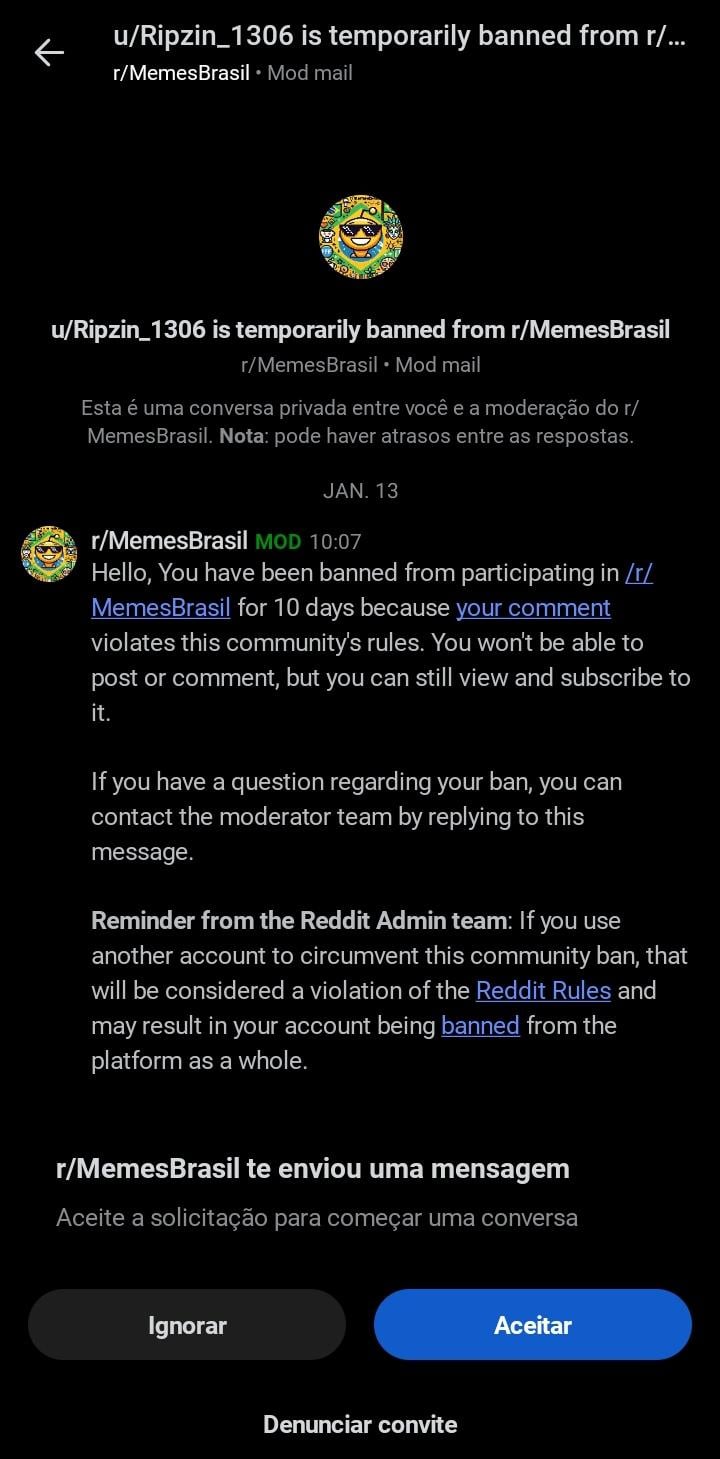
Task: Tap the "Reminder from the Reddit Admin team" text
Action: (x=300, y=920)
